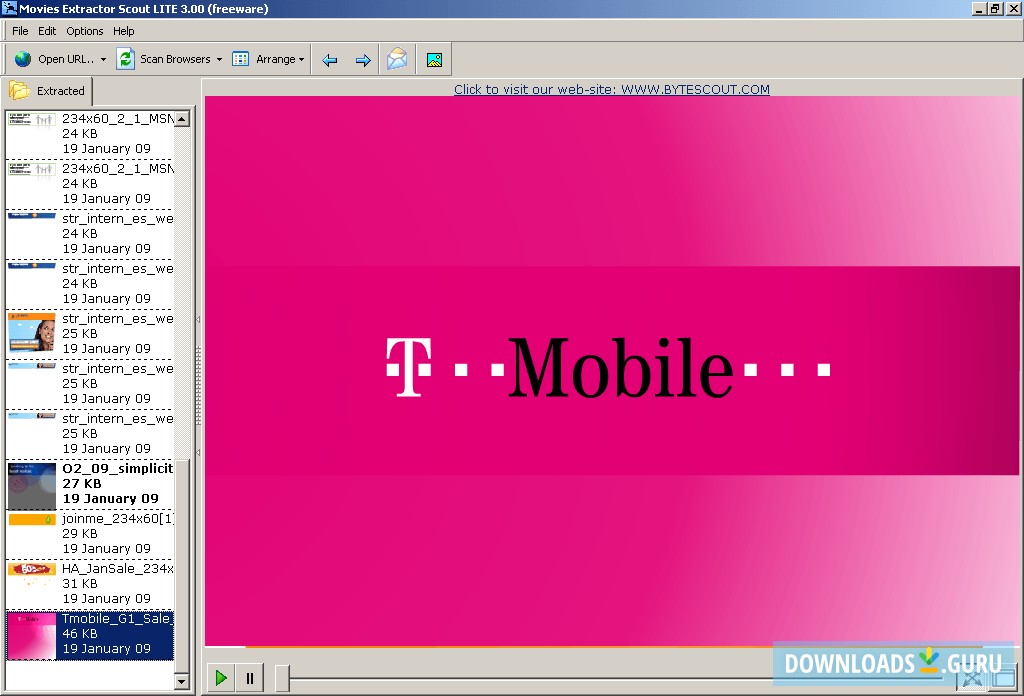Go to next item with right arrow
Viewport: 1024px width, 696px height.
coord(363,60)
